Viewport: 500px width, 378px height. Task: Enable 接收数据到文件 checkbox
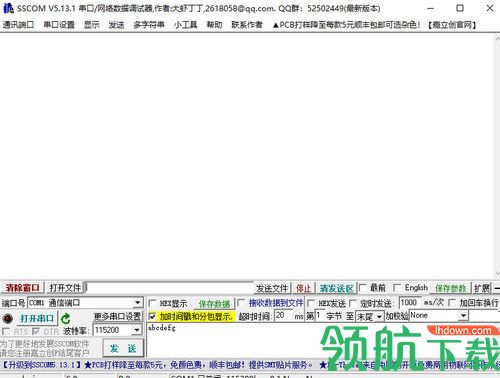point(241,303)
